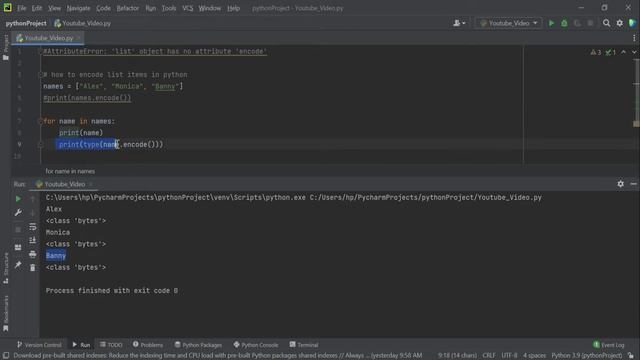This screenshot has width=640, height=360.
Task: Click the down arrow in Run panel
Action: (33, 213)
